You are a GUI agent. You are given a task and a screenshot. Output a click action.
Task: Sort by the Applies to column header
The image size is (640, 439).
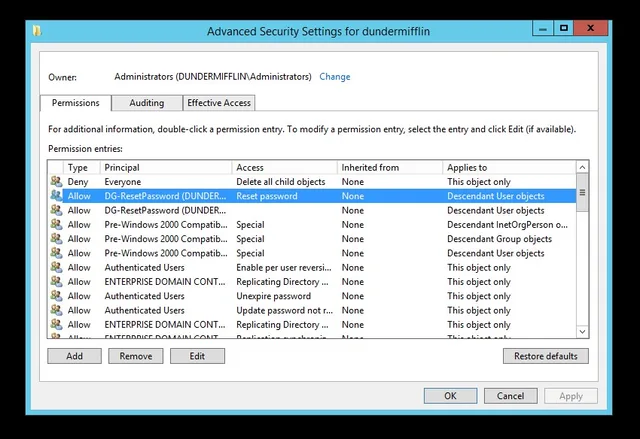pyautogui.click(x=509, y=167)
